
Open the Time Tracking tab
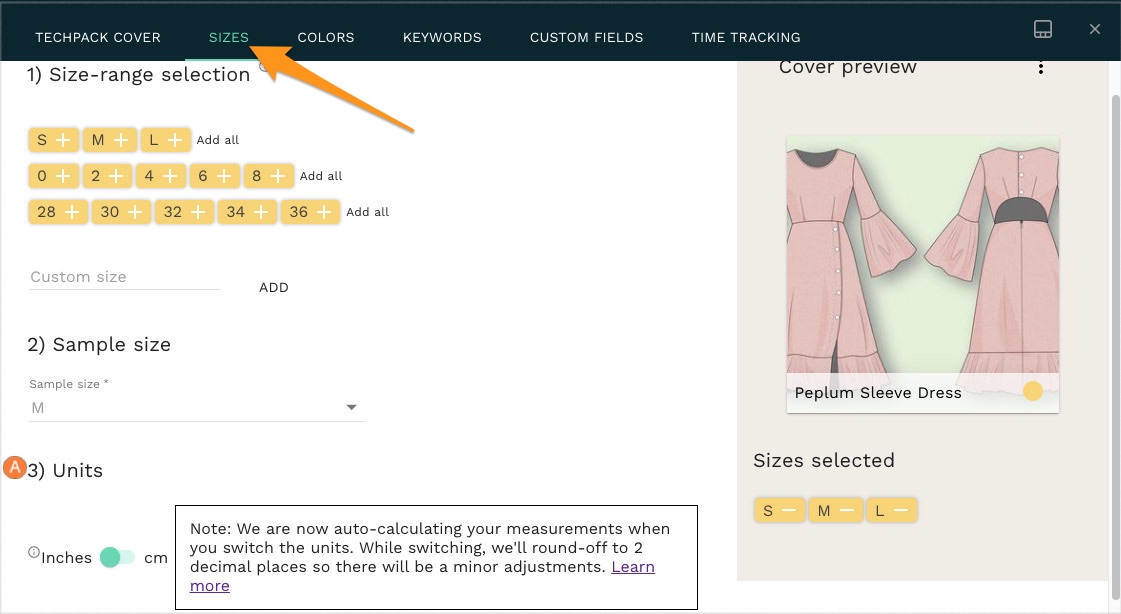tap(746, 37)
